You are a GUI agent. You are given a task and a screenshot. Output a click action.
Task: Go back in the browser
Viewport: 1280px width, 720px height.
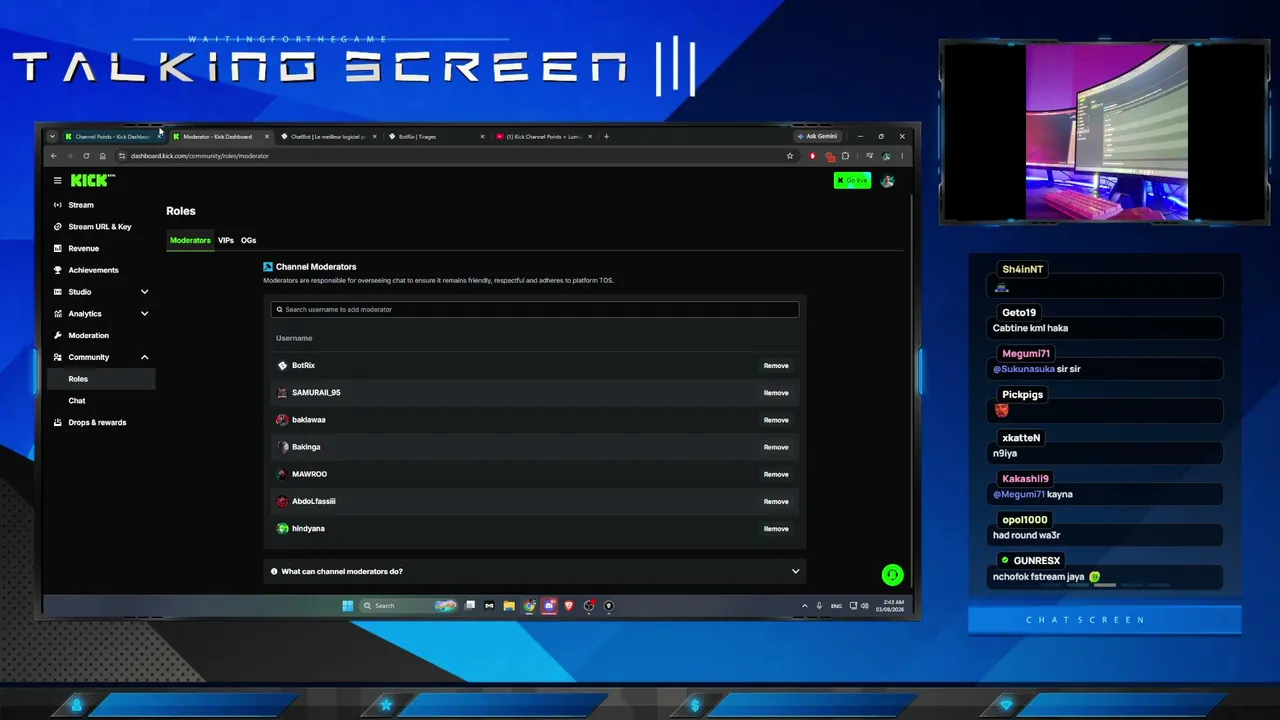54,156
